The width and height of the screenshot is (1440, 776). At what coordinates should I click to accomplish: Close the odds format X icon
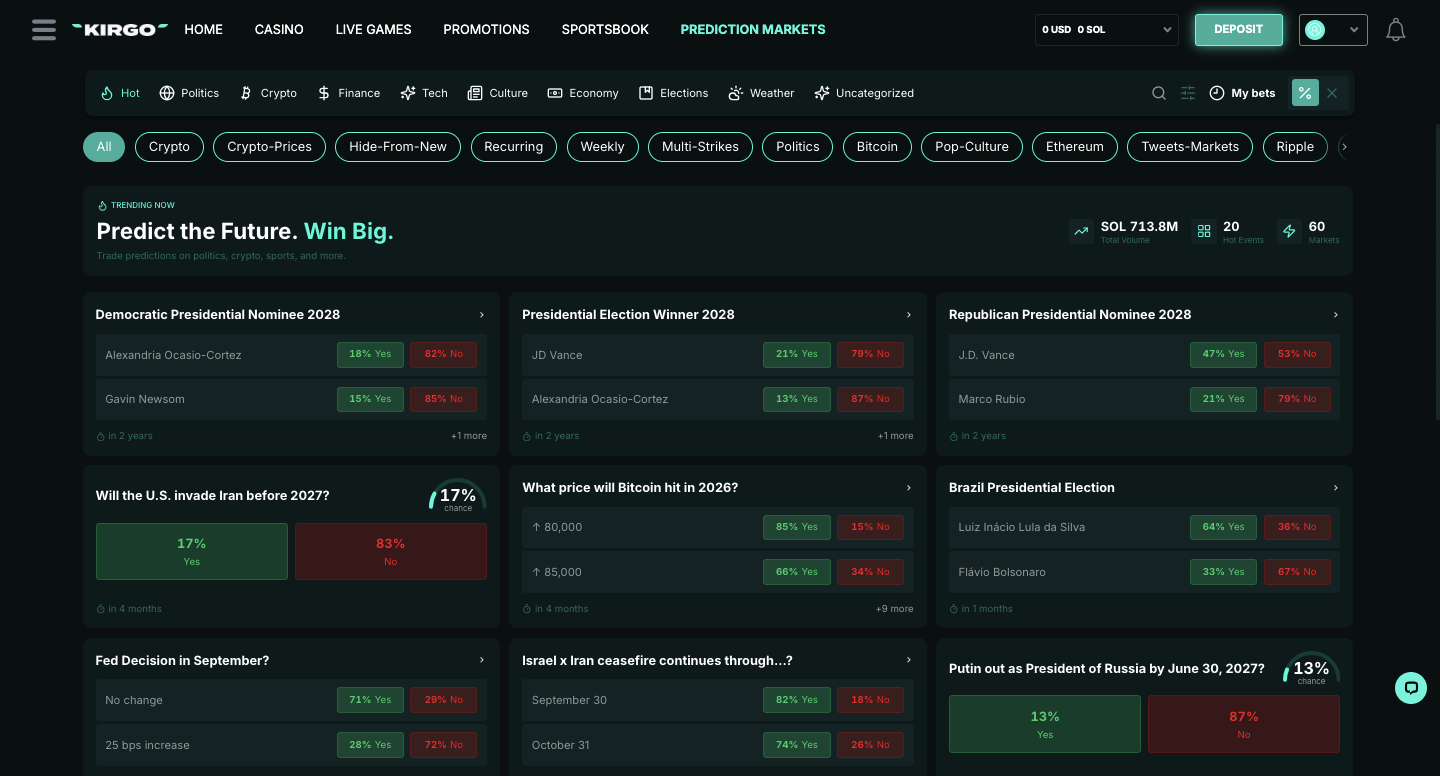pos(1332,93)
